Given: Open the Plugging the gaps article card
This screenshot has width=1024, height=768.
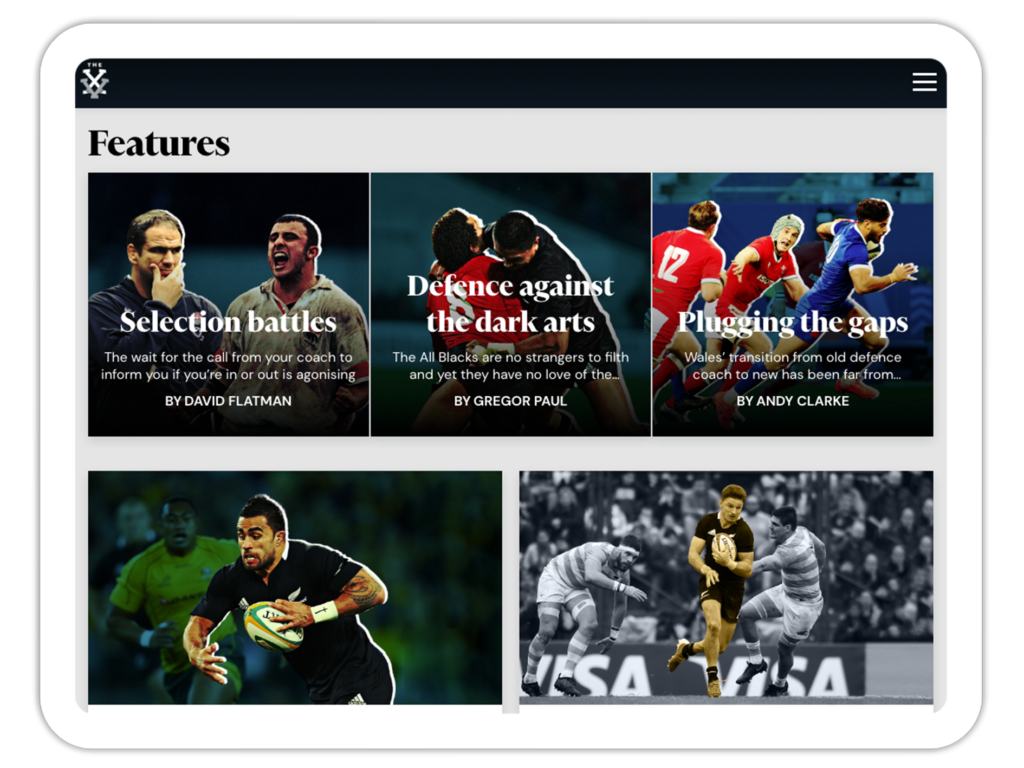Looking at the screenshot, I should [x=793, y=304].
